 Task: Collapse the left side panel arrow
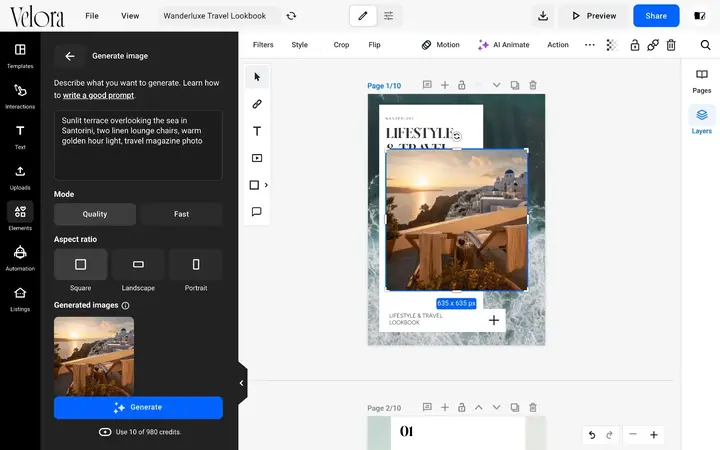pos(241,383)
